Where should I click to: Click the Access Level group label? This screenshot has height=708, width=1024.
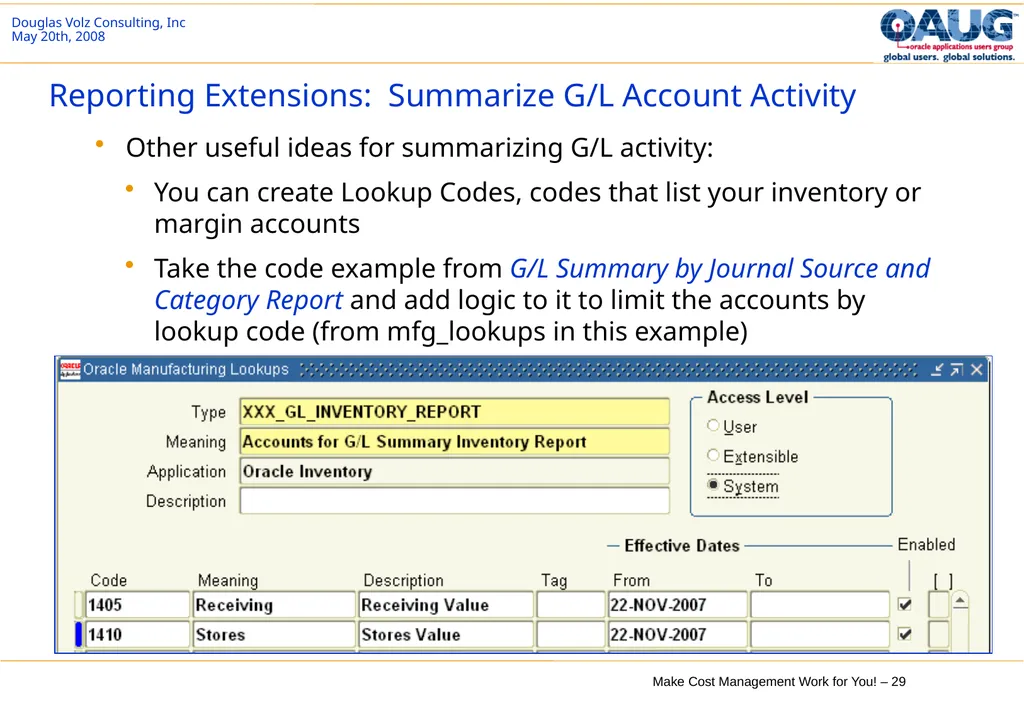tap(758, 397)
